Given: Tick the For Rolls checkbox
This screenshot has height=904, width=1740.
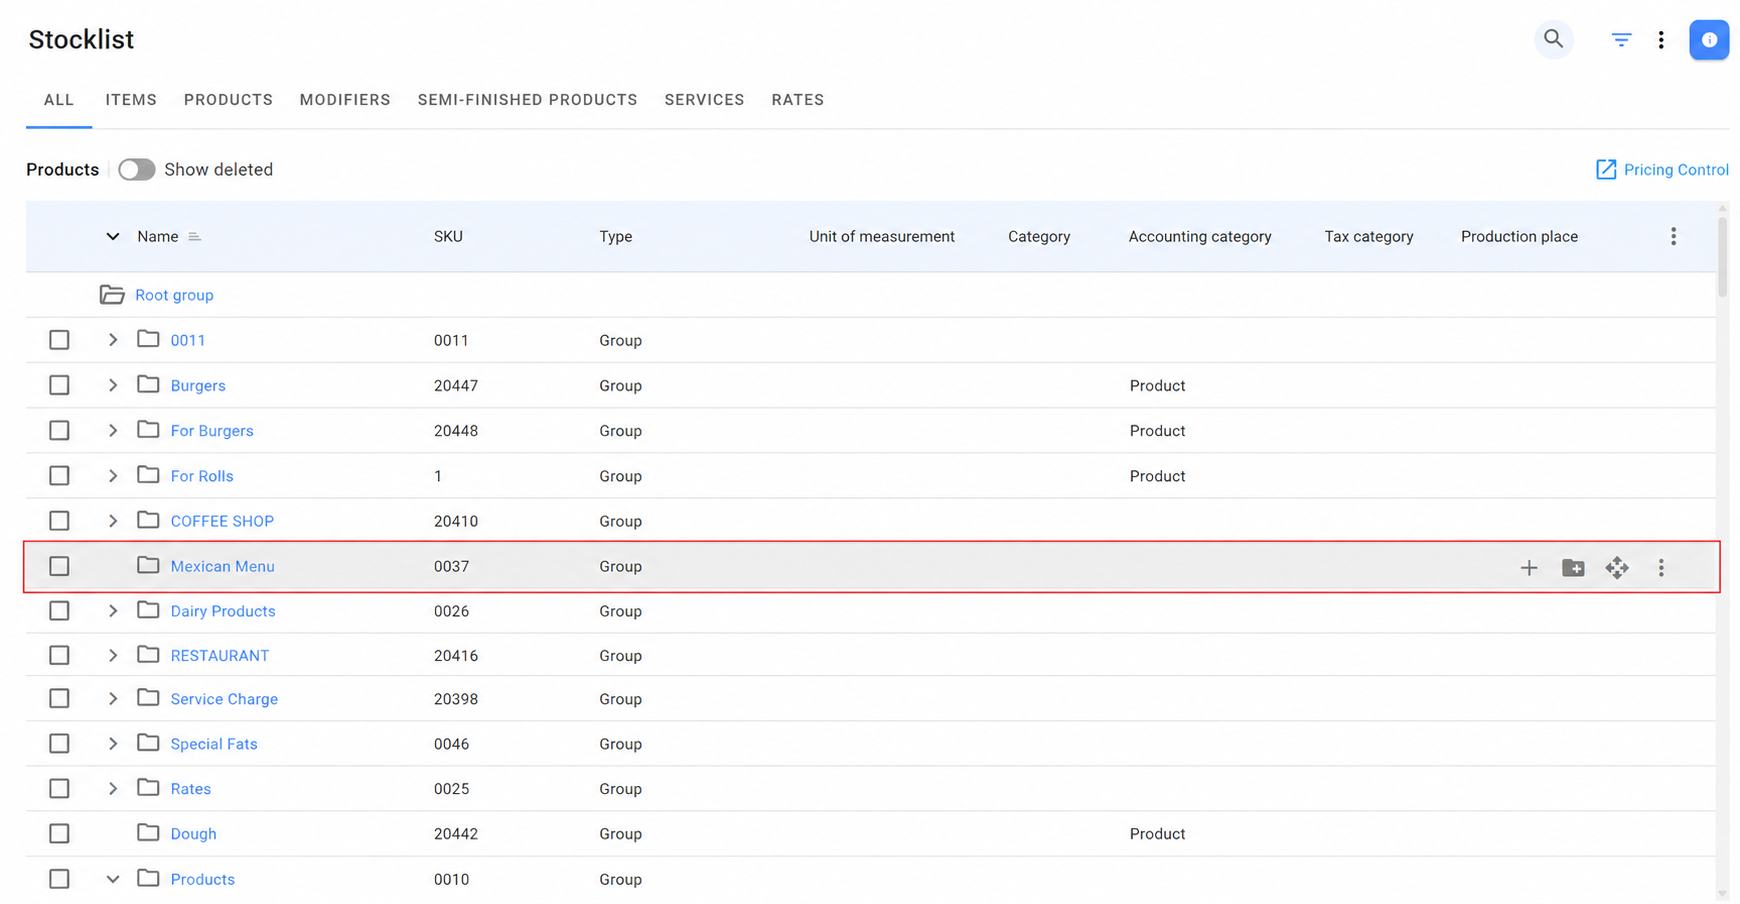Looking at the screenshot, I should click(59, 476).
